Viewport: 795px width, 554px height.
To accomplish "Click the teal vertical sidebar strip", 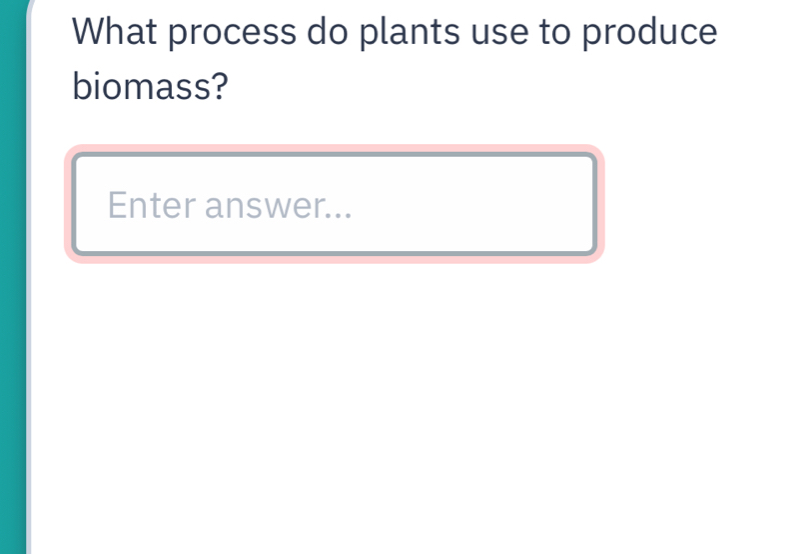I will pos(11,300).
